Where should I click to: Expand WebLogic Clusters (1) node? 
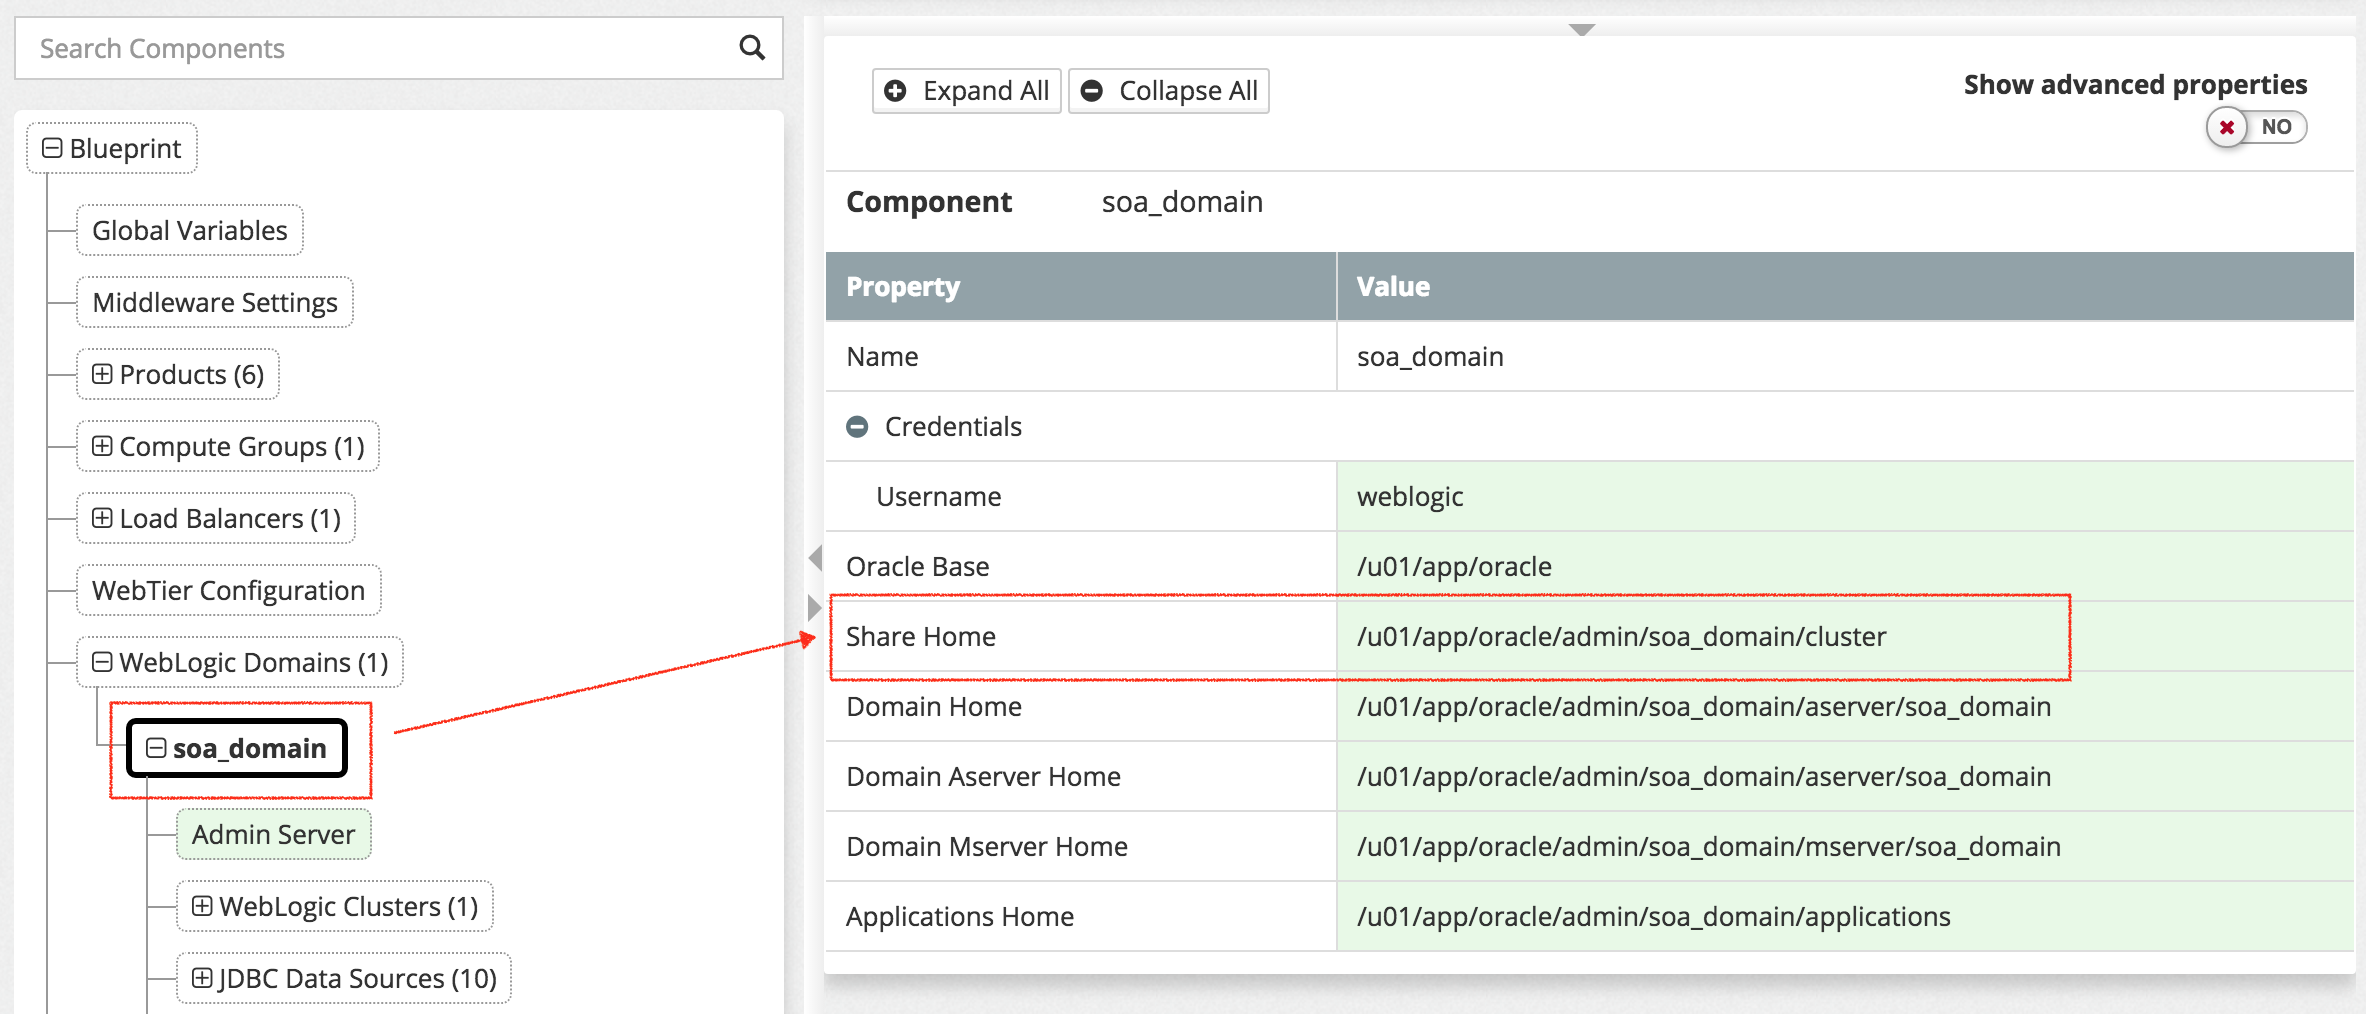[x=202, y=906]
